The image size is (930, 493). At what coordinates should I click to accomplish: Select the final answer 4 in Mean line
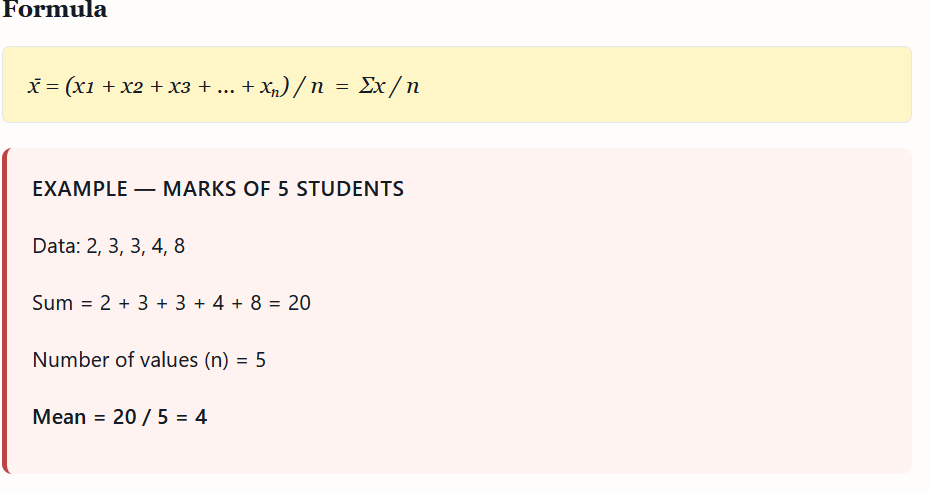click(201, 417)
